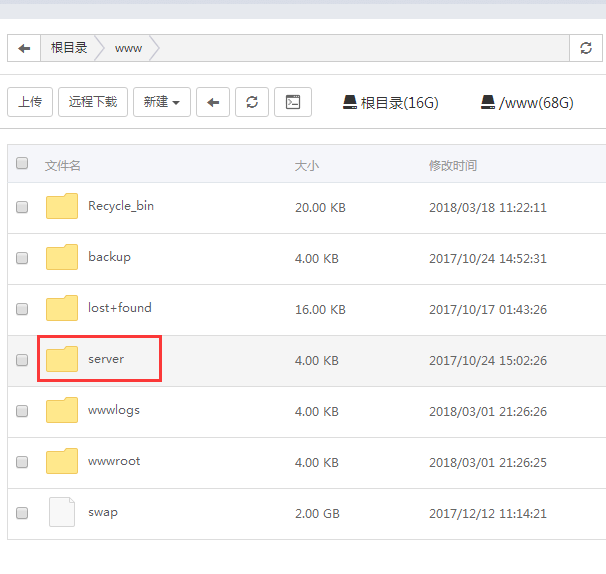This screenshot has height=574, width=606.
Task: Open the backup folder name
Action: point(109,257)
